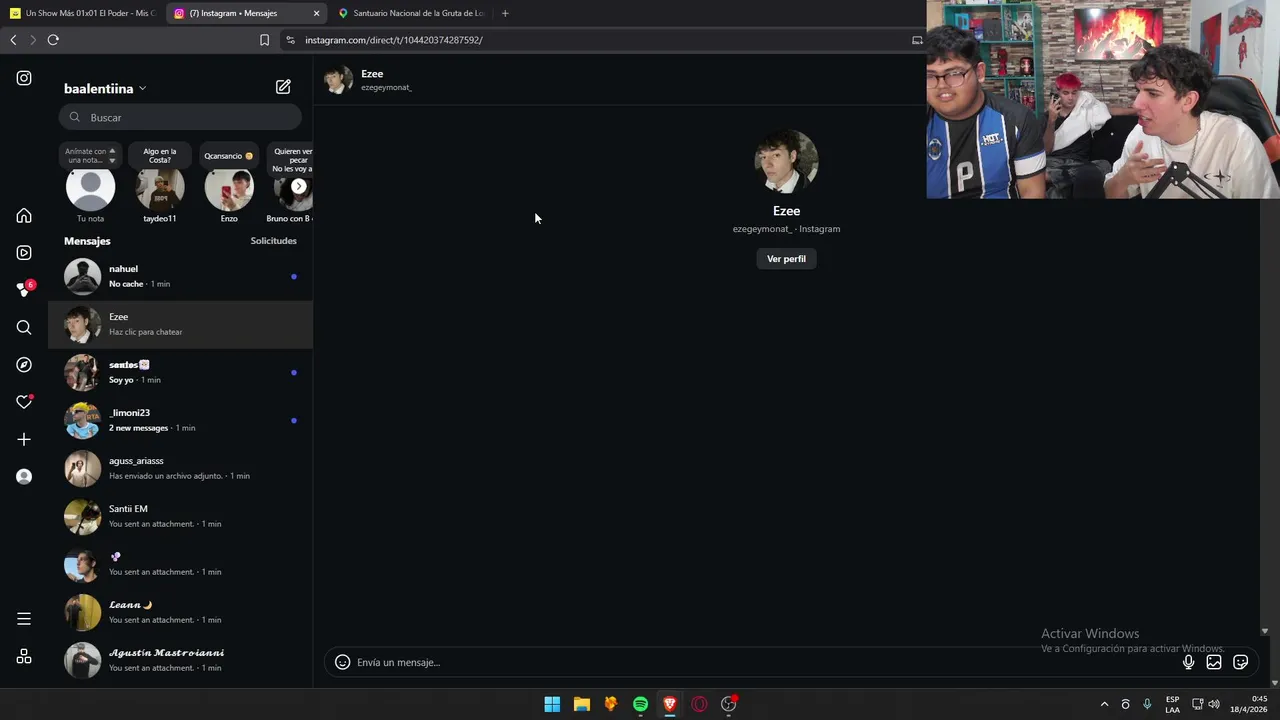The height and width of the screenshot is (720, 1280).
Task: Close the Instagram browser tab
Action: pyautogui.click(x=316, y=13)
